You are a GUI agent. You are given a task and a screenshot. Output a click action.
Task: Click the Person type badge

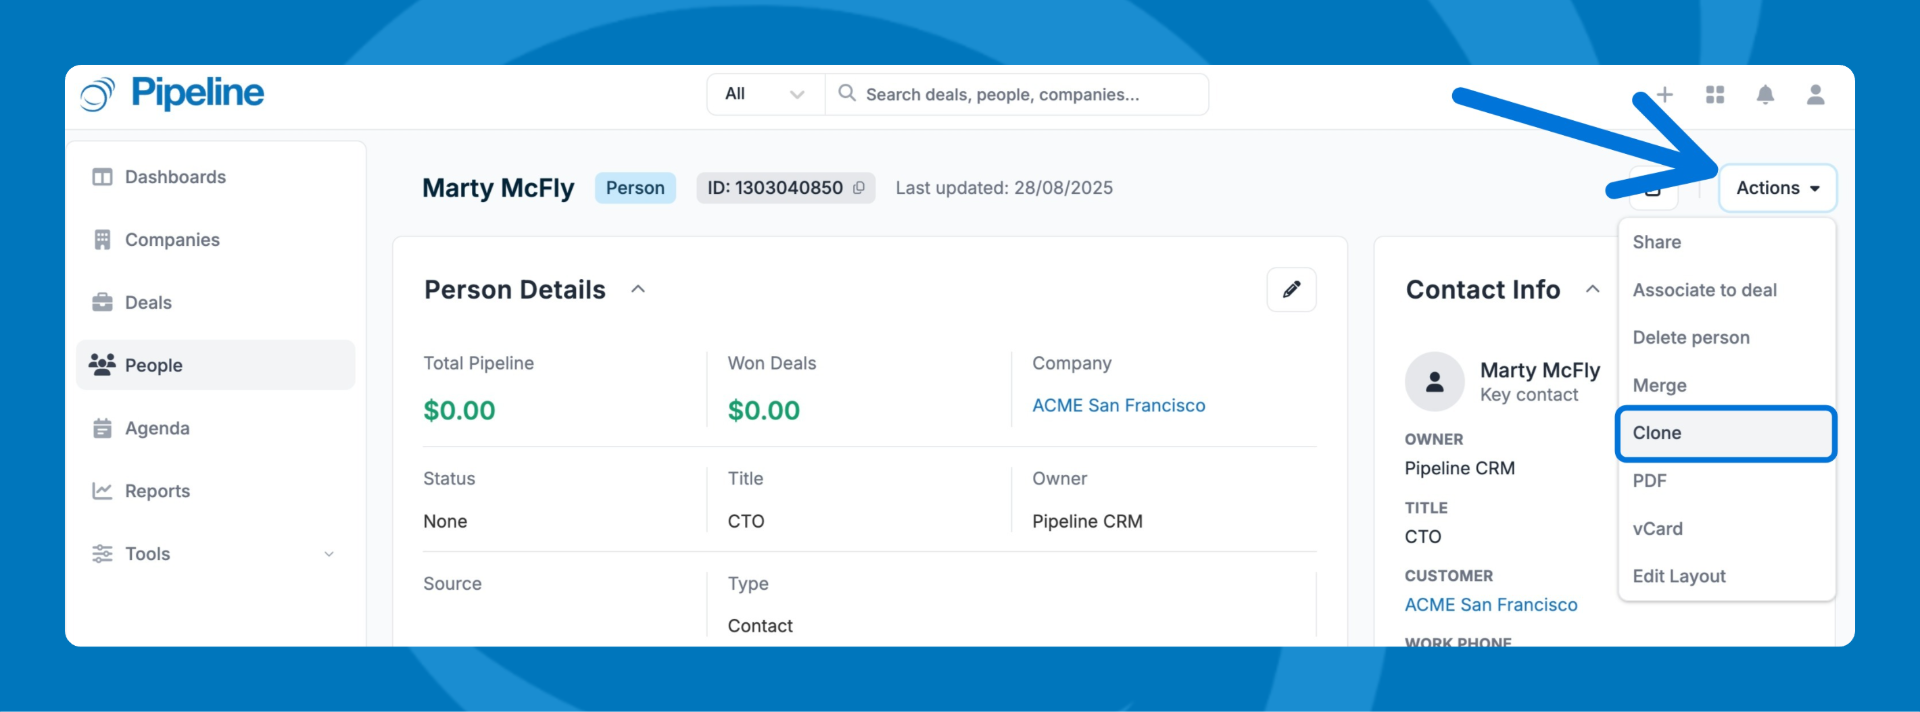click(x=635, y=188)
